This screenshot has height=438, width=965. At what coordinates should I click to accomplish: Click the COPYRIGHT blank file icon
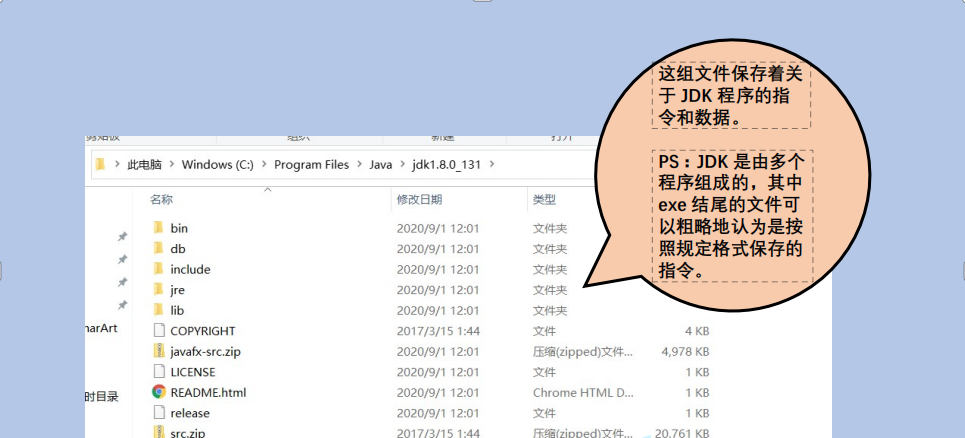point(159,330)
